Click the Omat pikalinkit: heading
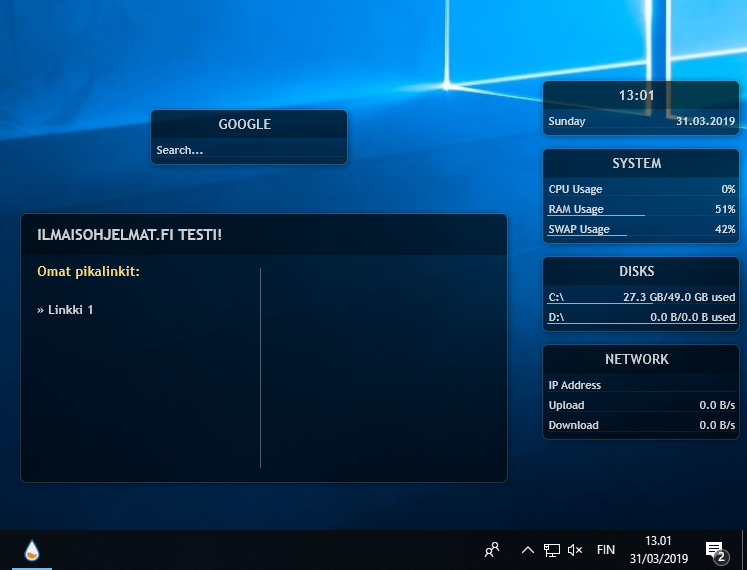This screenshot has width=747, height=570. pyautogui.click(x=88, y=272)
